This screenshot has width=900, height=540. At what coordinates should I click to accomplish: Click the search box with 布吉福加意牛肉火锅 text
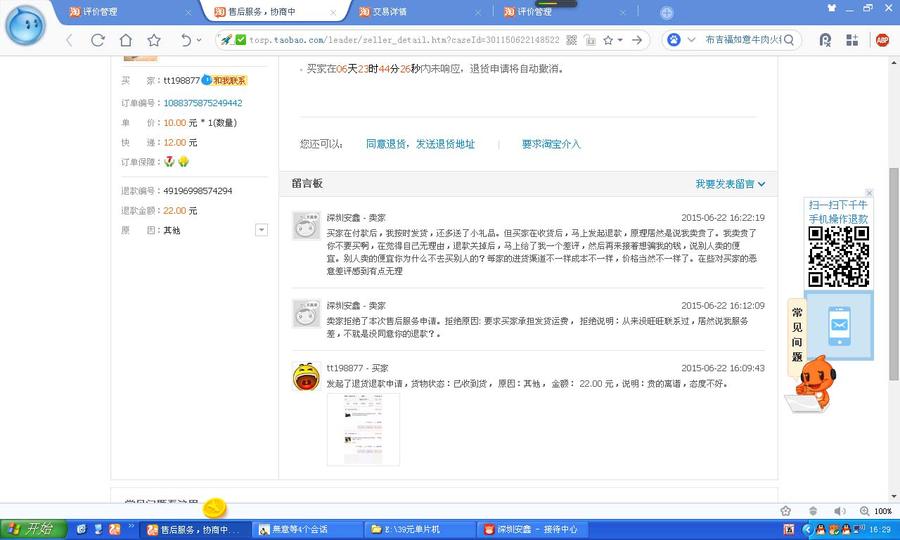742,40
